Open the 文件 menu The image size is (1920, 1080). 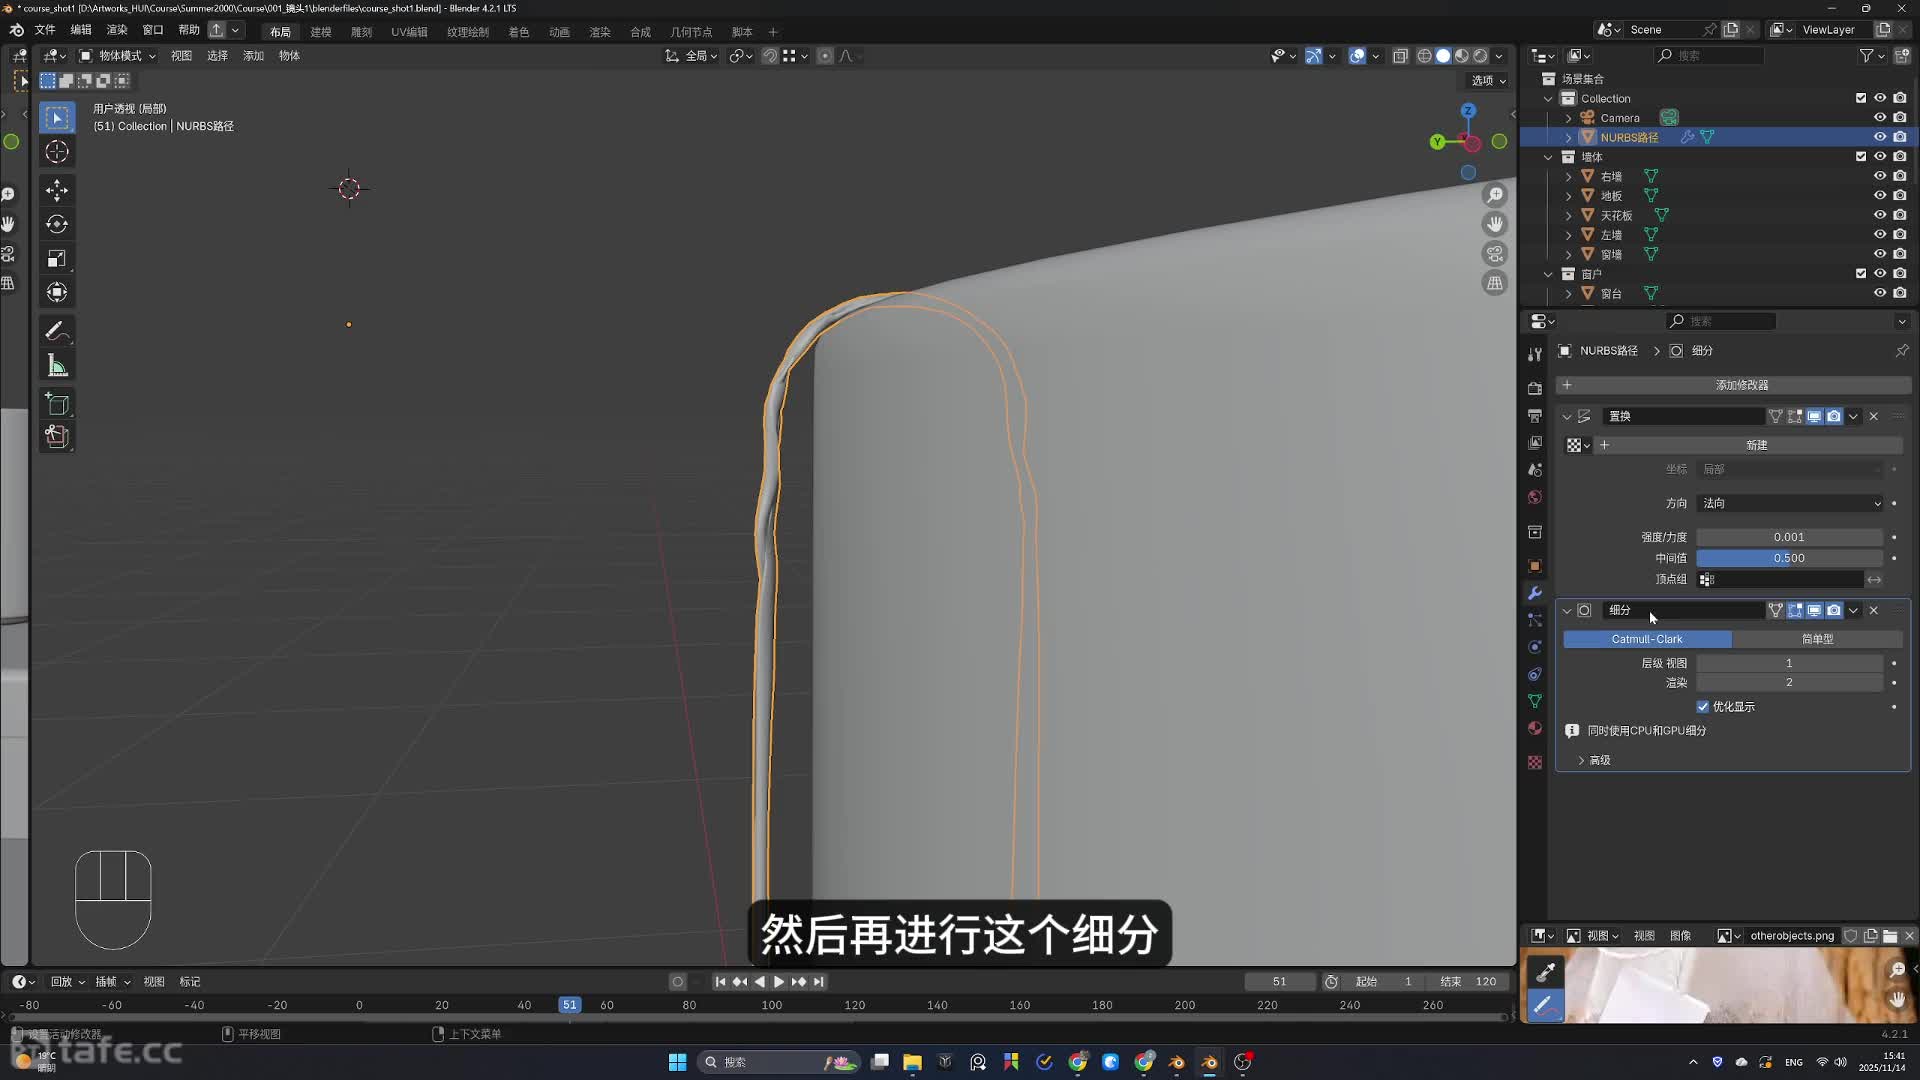tap(45, 30)
